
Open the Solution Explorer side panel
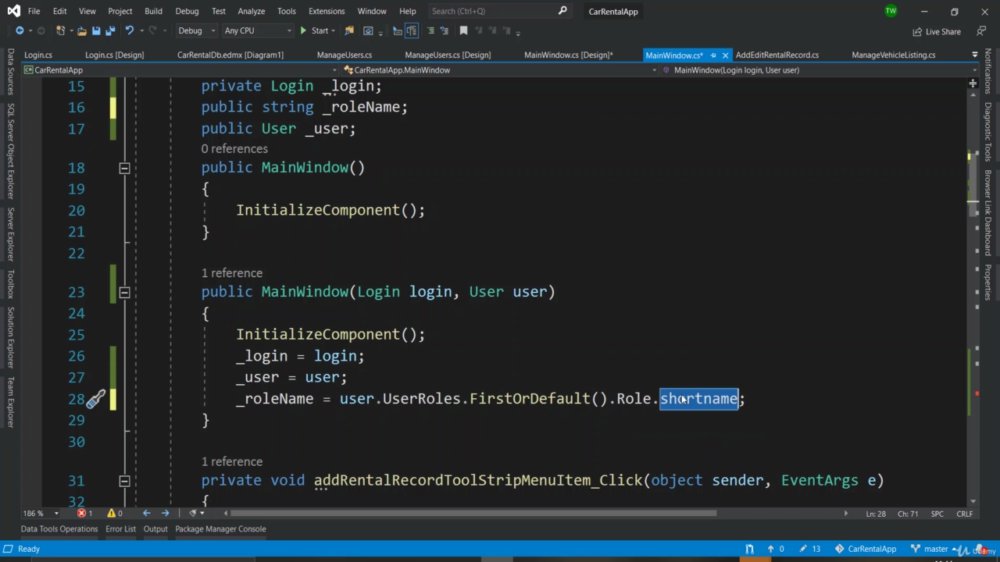point(10,337)
